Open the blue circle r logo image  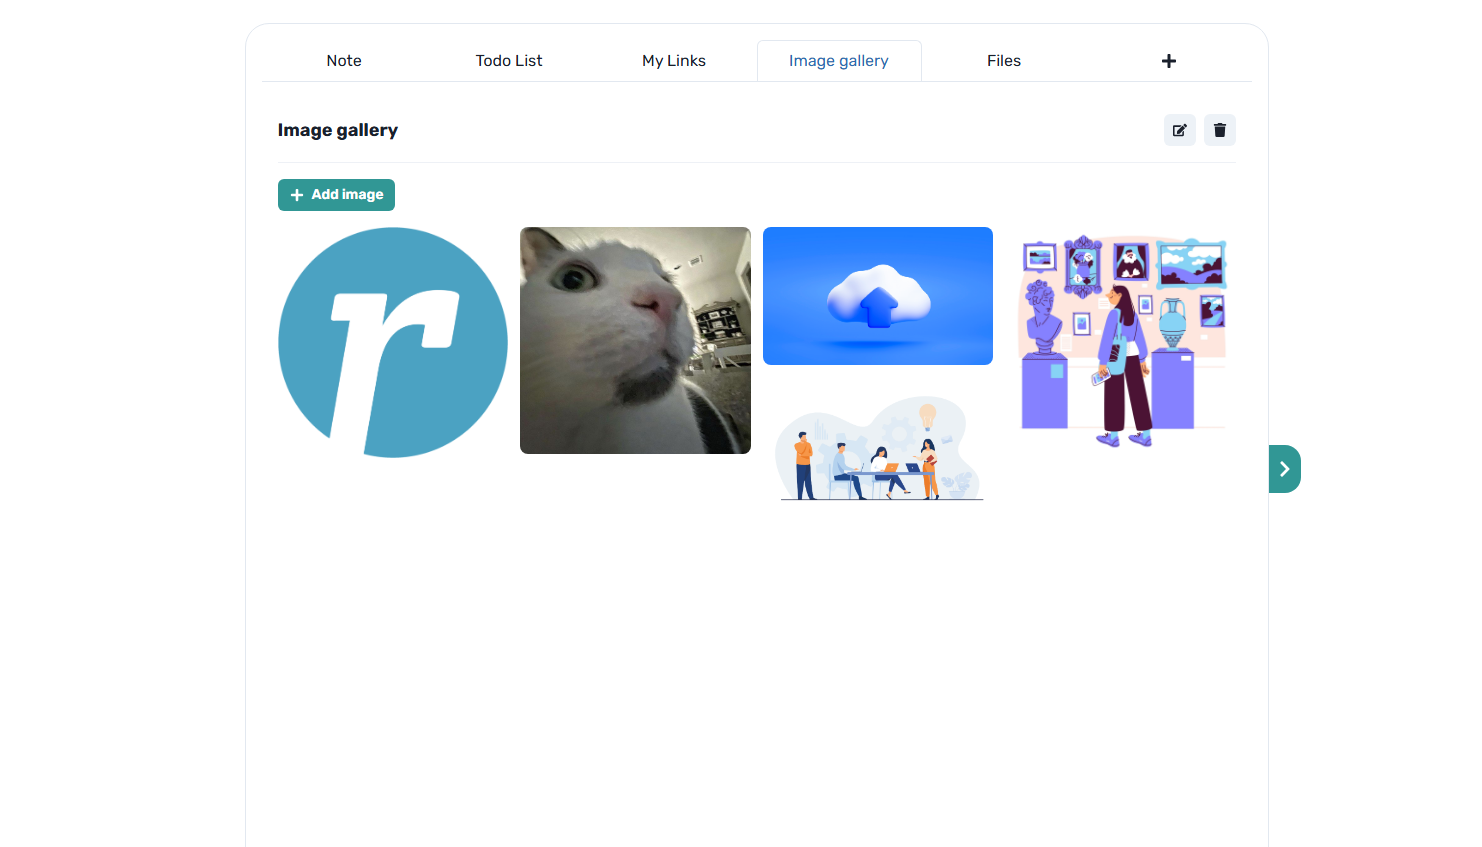[x=393, y=342]
